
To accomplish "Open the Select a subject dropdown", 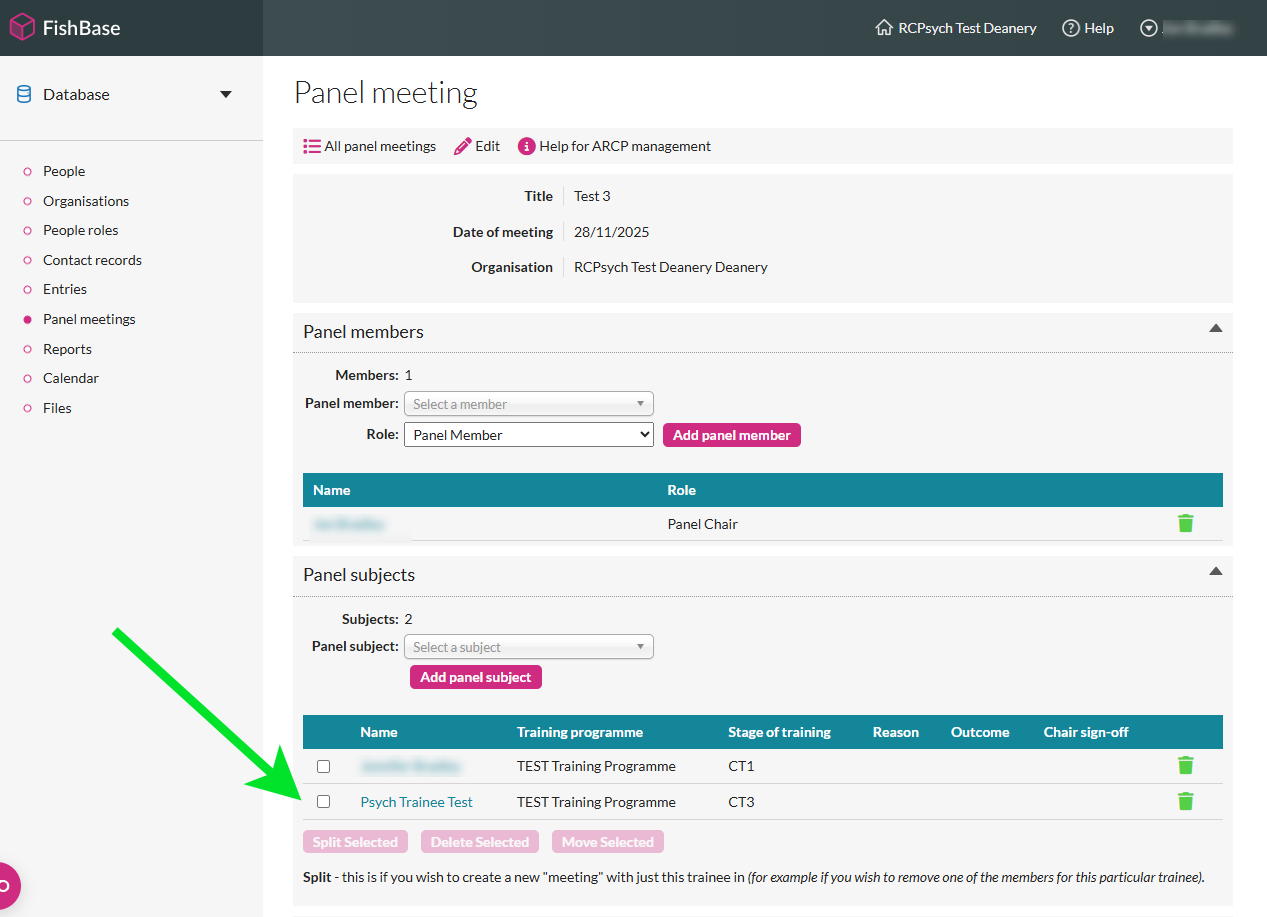I will tap(528, 647).
